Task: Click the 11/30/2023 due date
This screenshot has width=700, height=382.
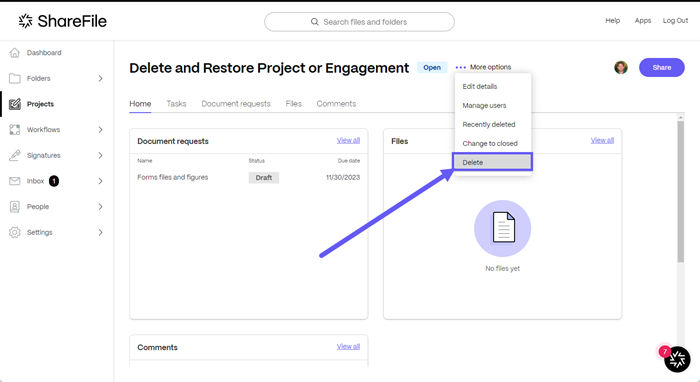Action: 343,177
